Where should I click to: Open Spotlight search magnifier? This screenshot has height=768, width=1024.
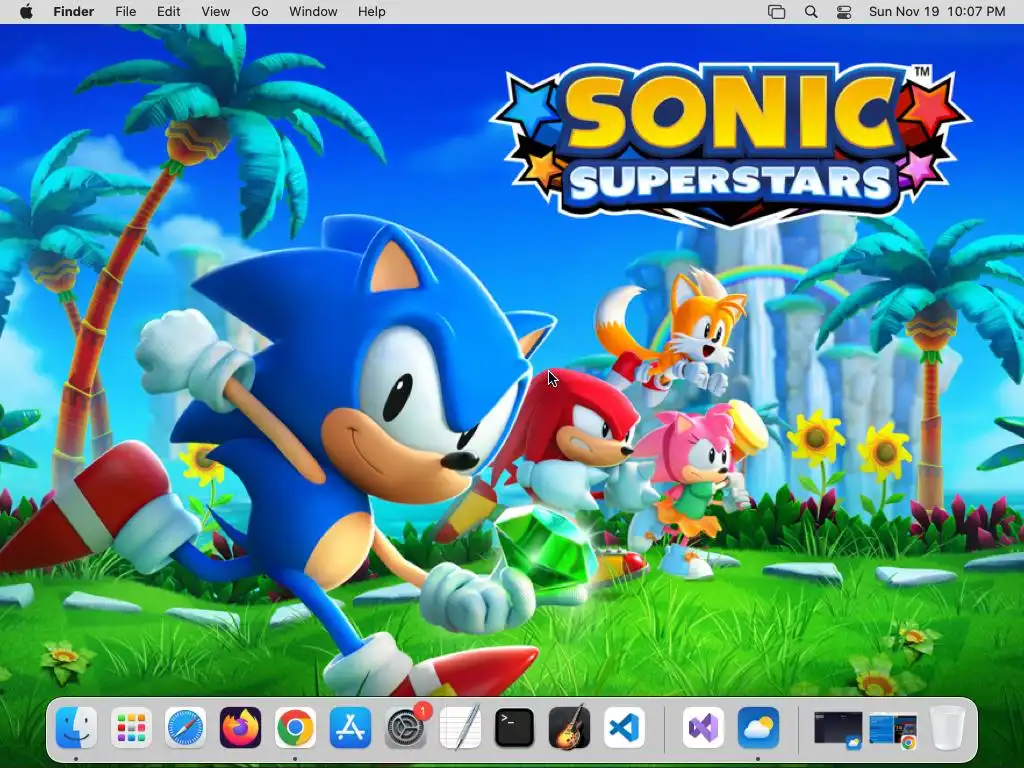coord(811,12)
